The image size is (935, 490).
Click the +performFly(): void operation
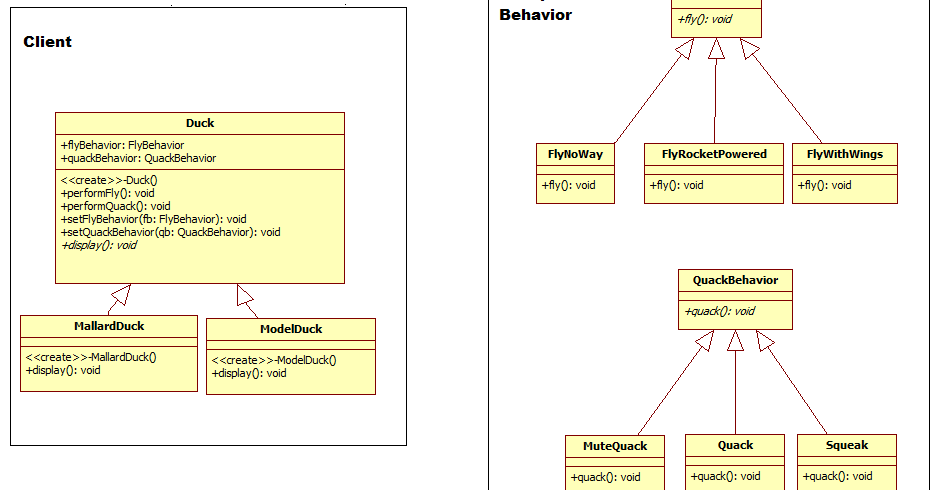pos(107,193)
